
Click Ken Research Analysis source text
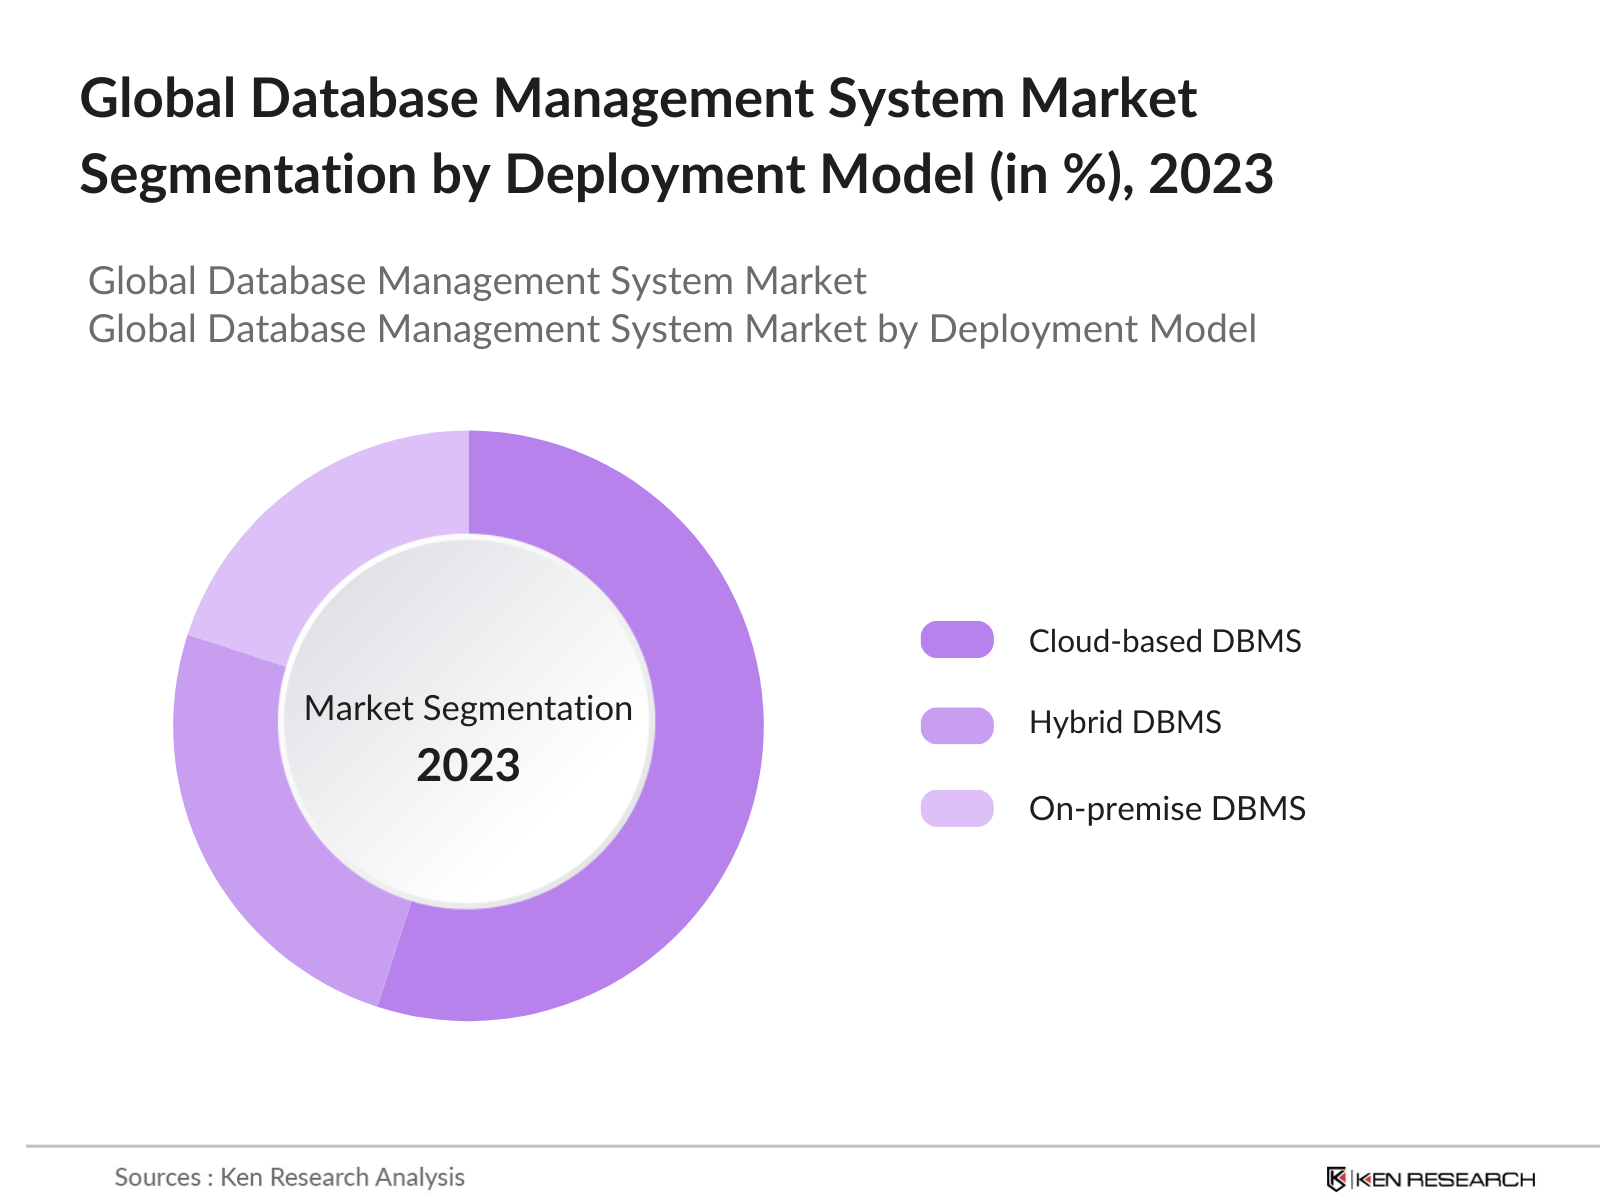342,1177
